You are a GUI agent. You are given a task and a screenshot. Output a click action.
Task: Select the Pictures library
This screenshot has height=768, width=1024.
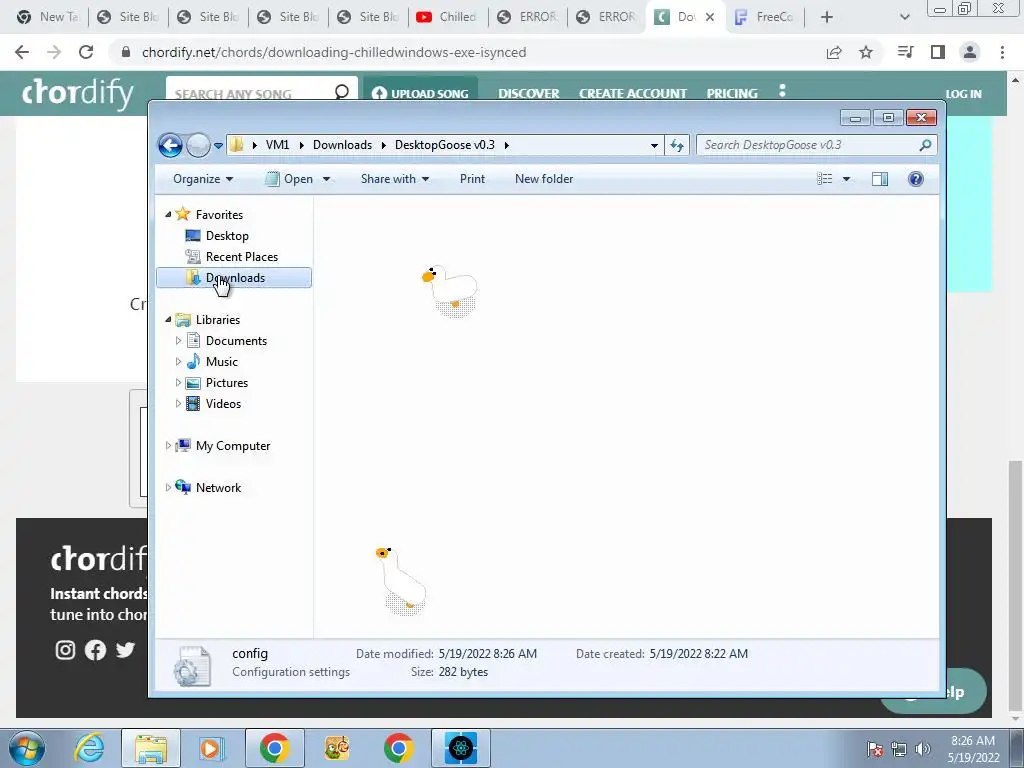coord(226,383)
